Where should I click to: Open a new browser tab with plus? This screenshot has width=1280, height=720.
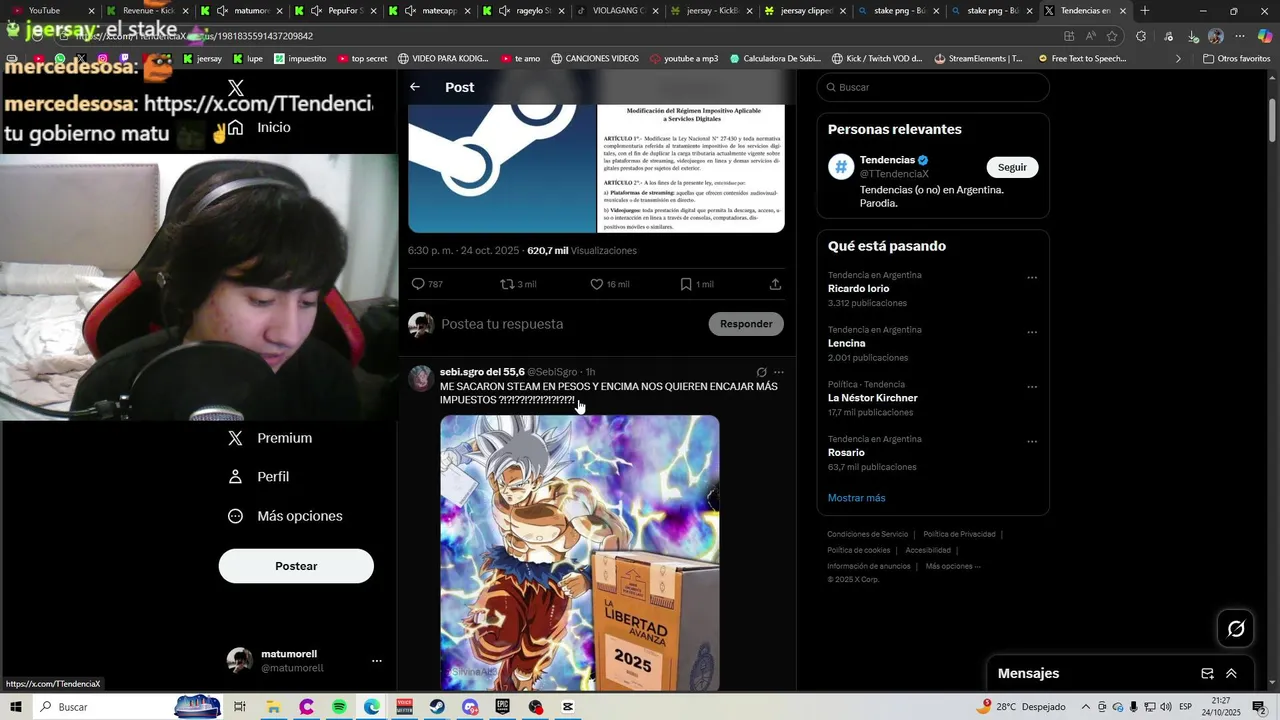1145,11
